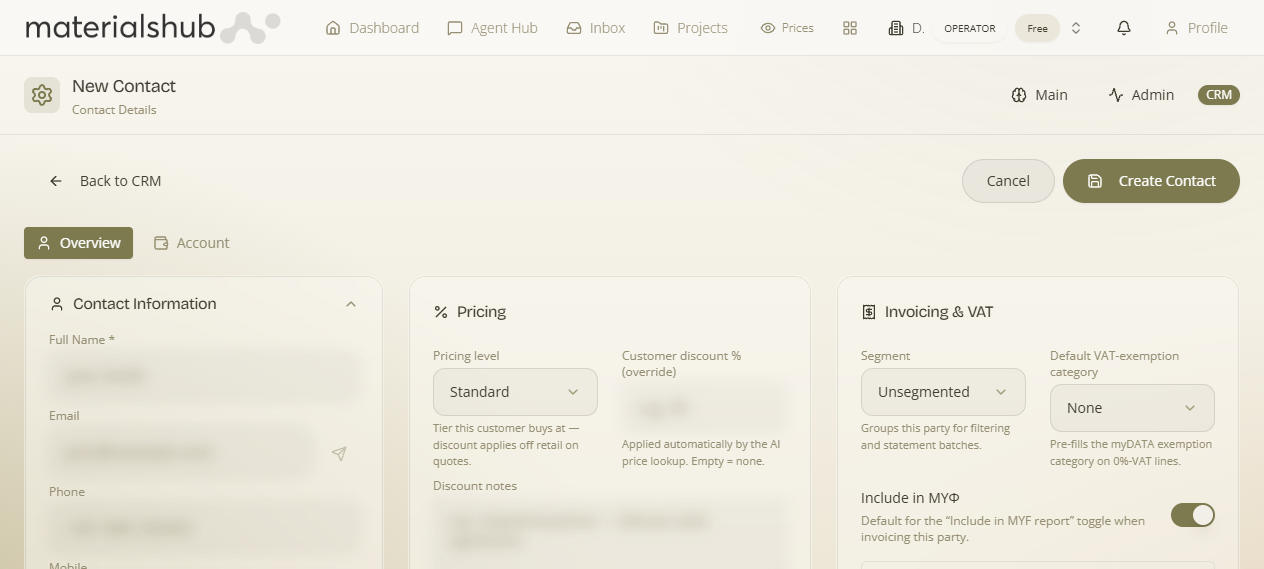
Task: Click the materialshub logo
Action: [x=152, y=27]
